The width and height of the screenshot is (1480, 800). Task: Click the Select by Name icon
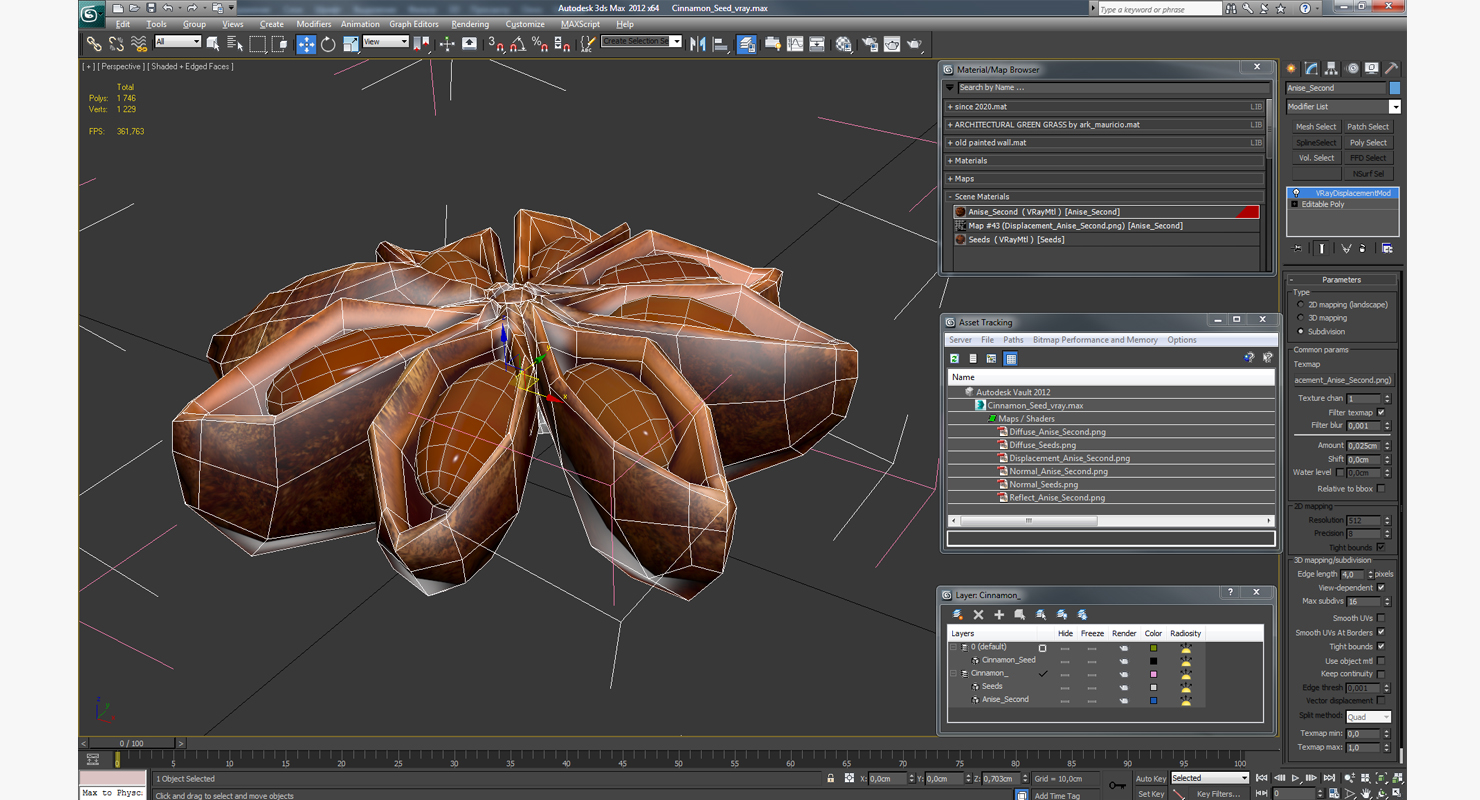click(x=235, y=44)
